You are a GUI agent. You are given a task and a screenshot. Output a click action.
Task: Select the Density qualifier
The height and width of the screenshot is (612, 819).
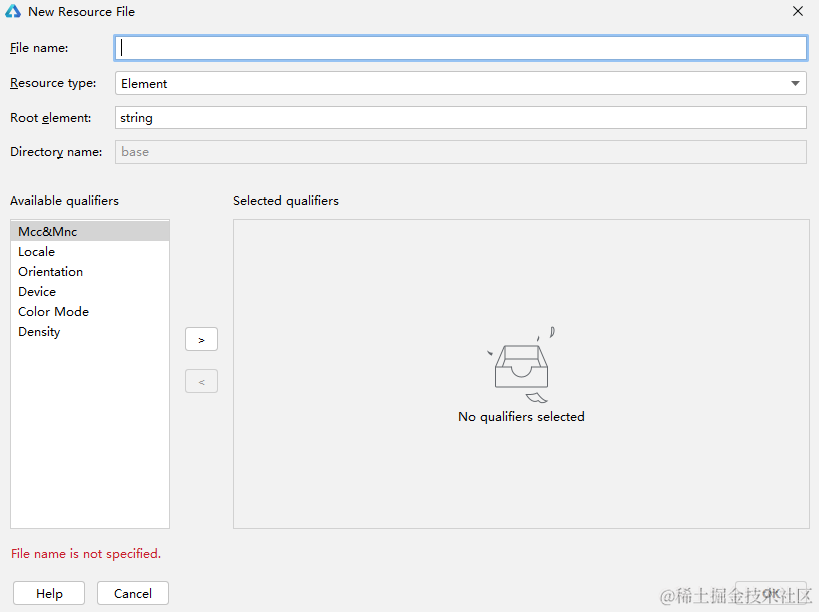click(39, 331)
